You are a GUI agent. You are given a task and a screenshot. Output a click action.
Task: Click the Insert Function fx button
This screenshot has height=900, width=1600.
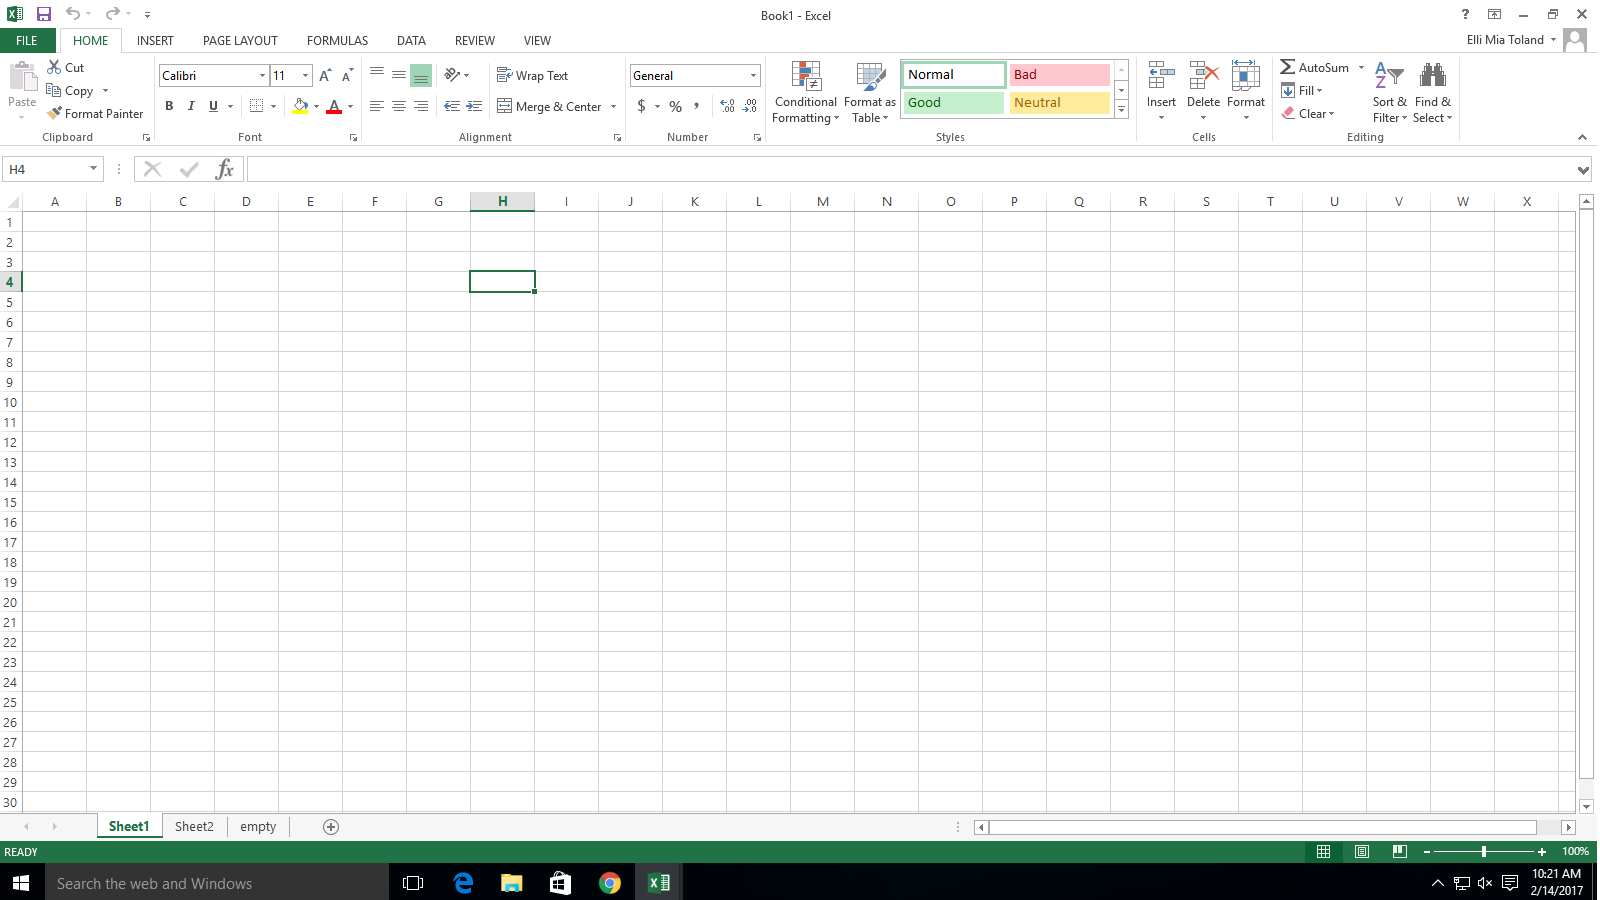tap(224, 169)
